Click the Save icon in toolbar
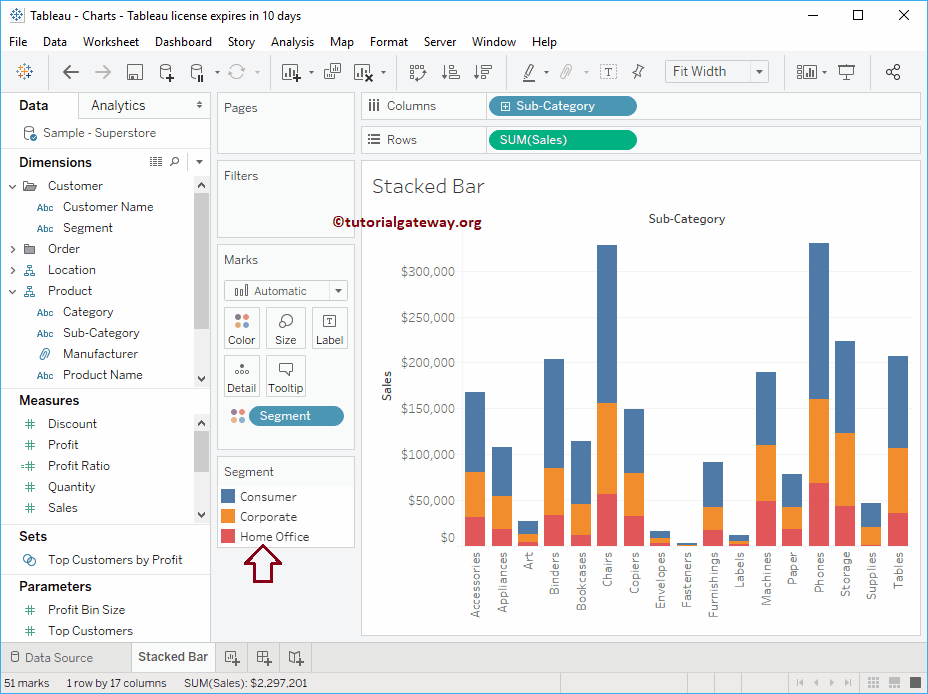The width and height of the screenshot is (928, 694). pyautogui.click(x=135, y=72)
